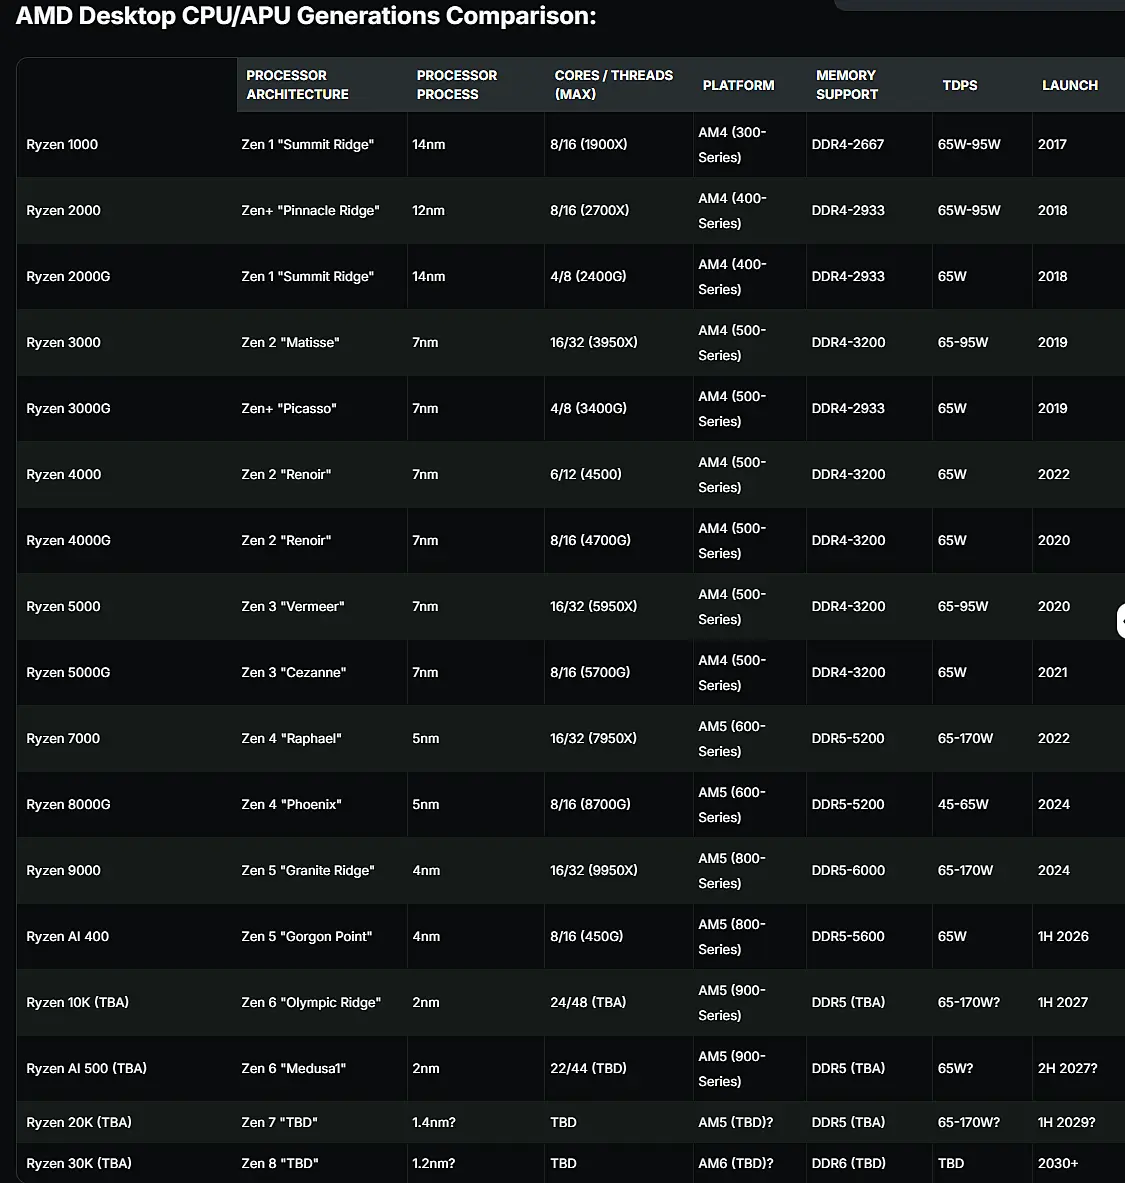Click the 8/16 (8700G) cores cell
The image size is (1125, 1183).
590,804
